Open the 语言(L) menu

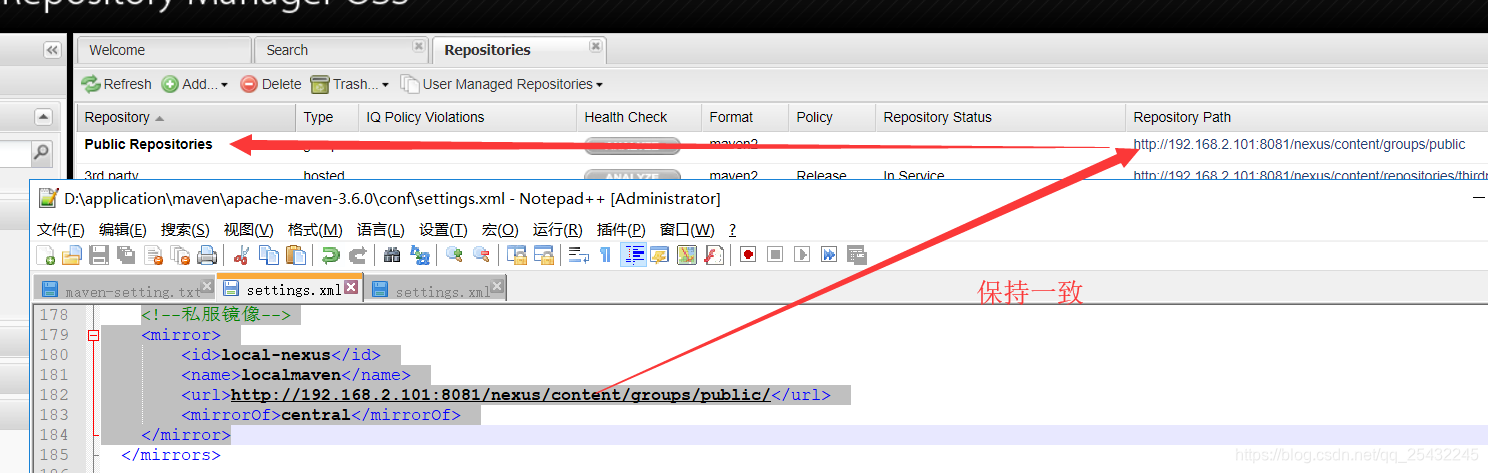pyautogui.click(x=381, y=229)
